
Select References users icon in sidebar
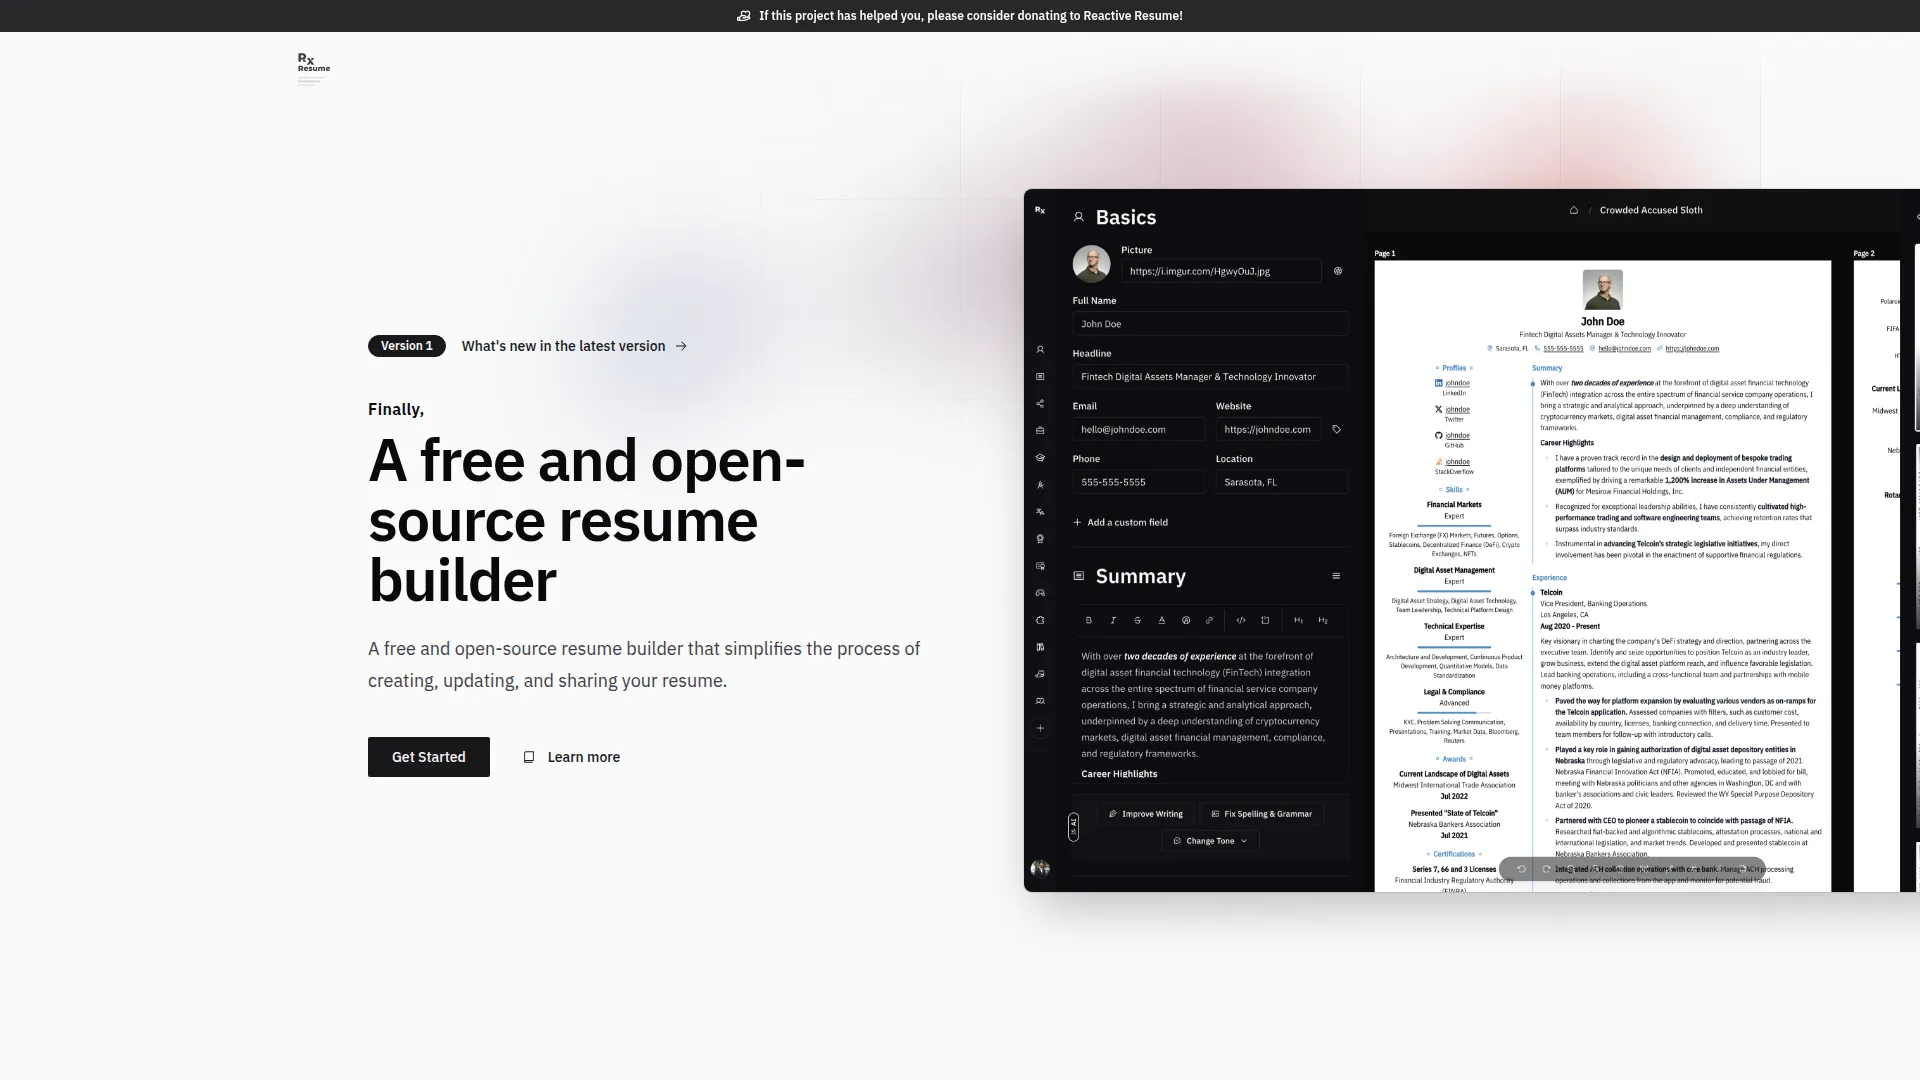tap(1040, 701)
